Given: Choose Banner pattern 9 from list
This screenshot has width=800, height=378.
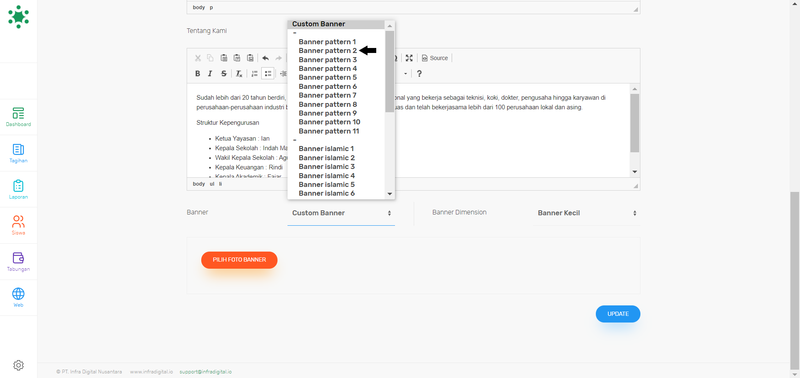Looking at the screenshot, I should click(x=328, y=113).
